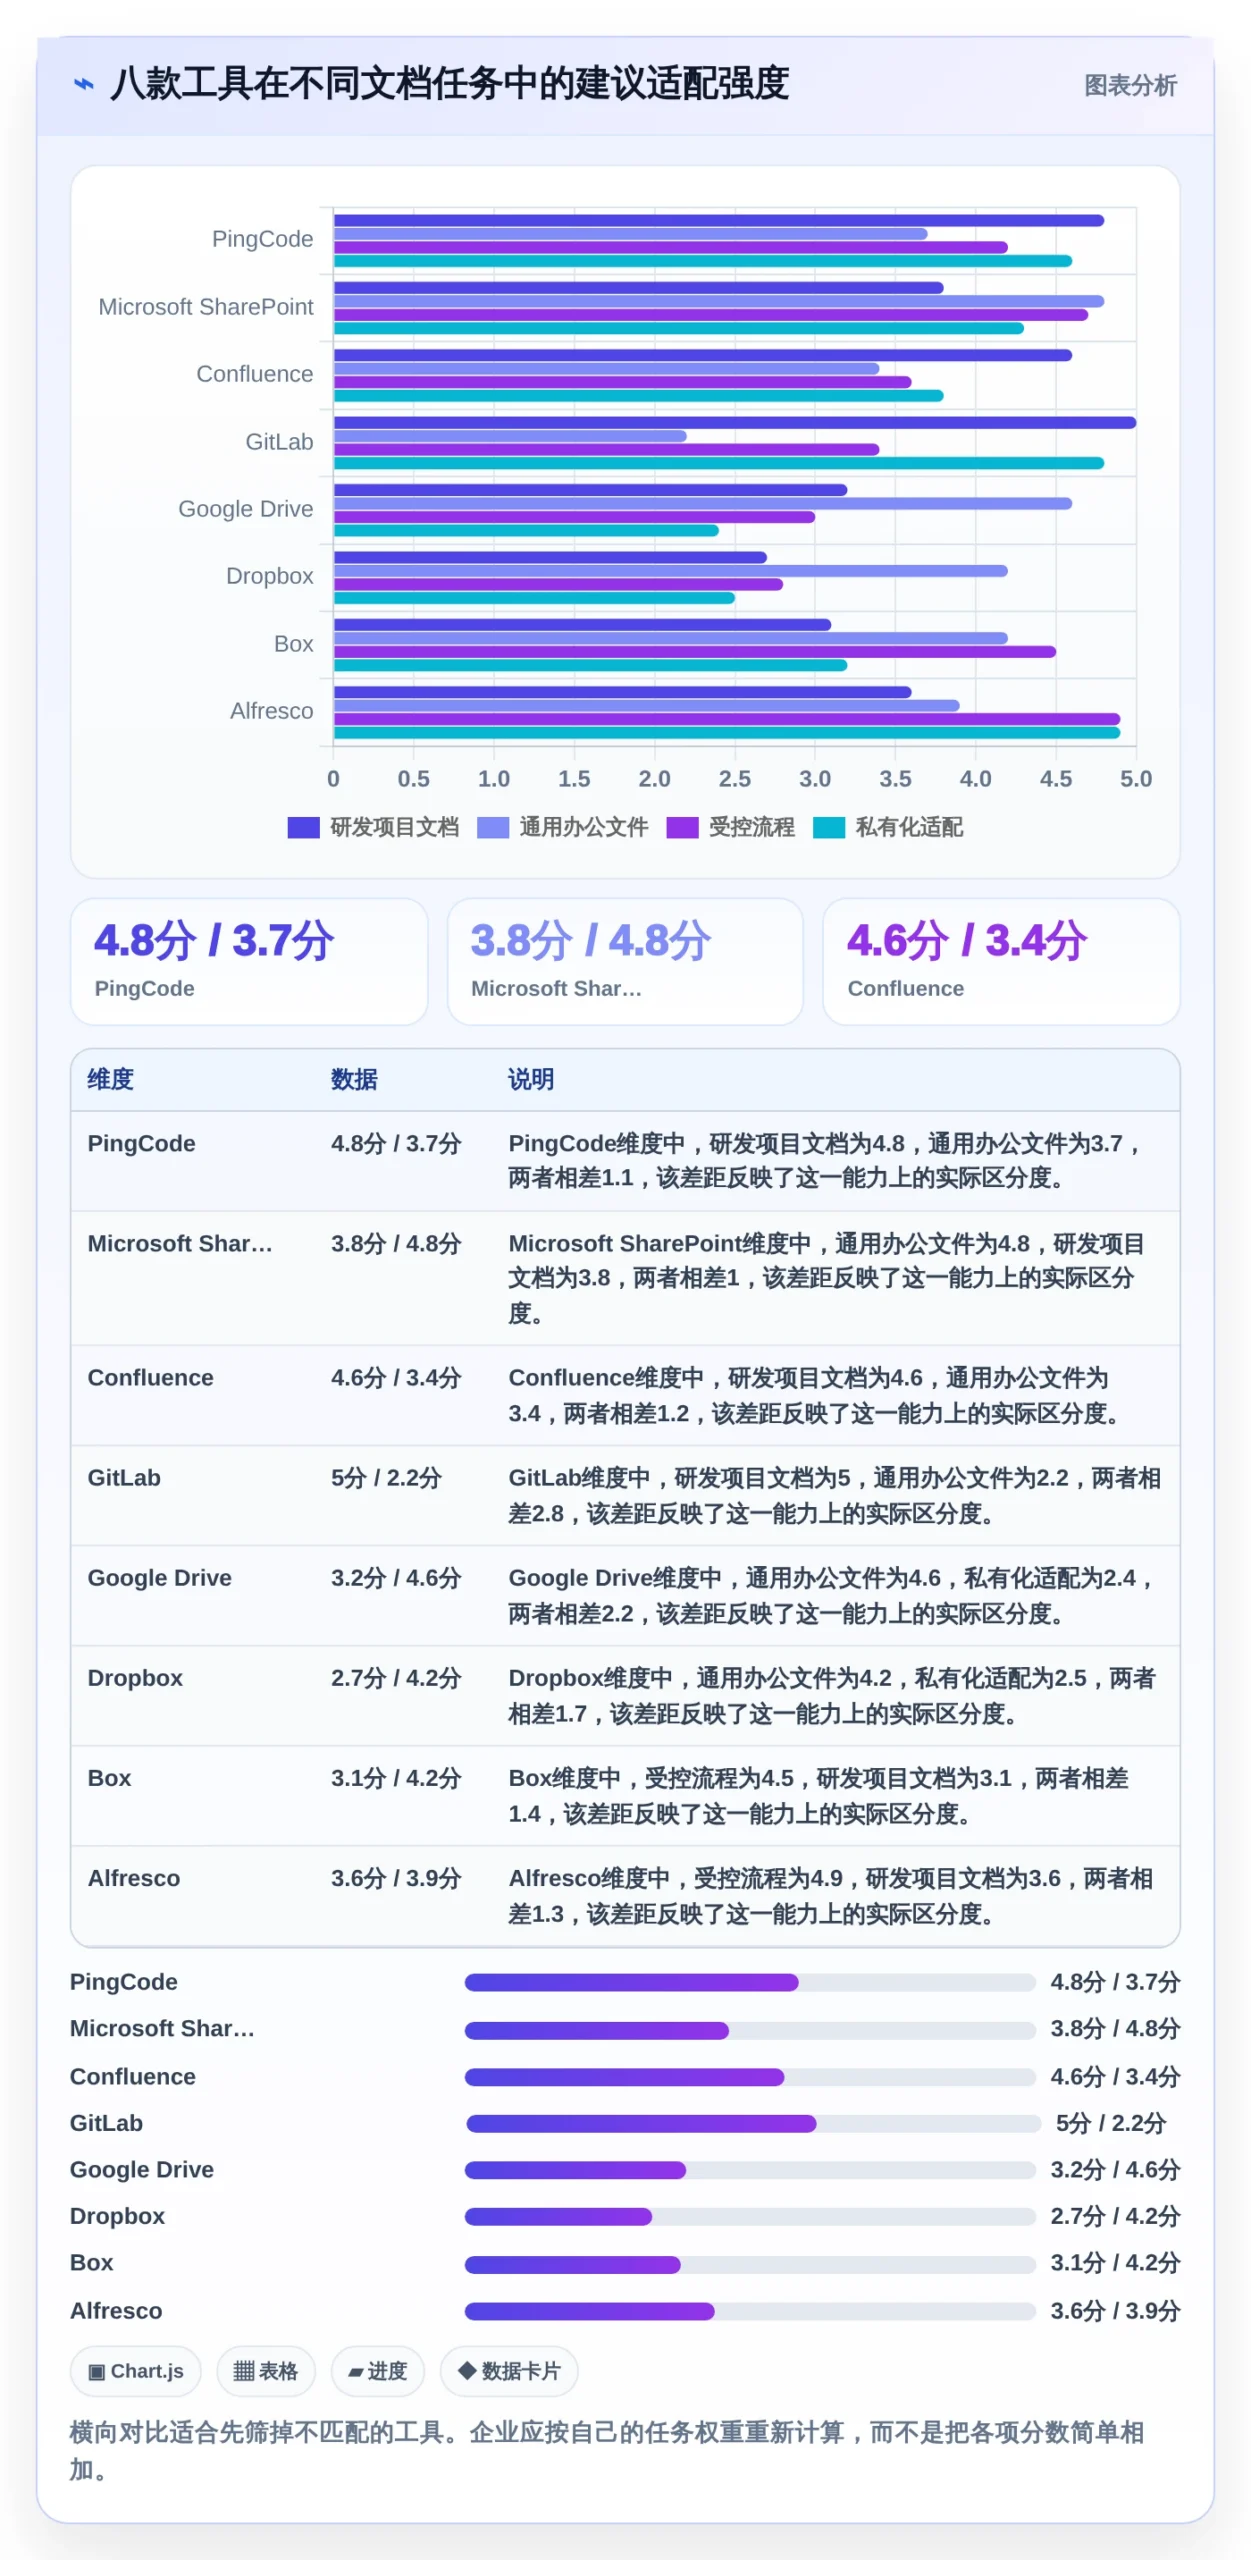This screenshot has width=1251, height=2560.
Task: Click the 通用办公文件 legend label
Action: 584,827
